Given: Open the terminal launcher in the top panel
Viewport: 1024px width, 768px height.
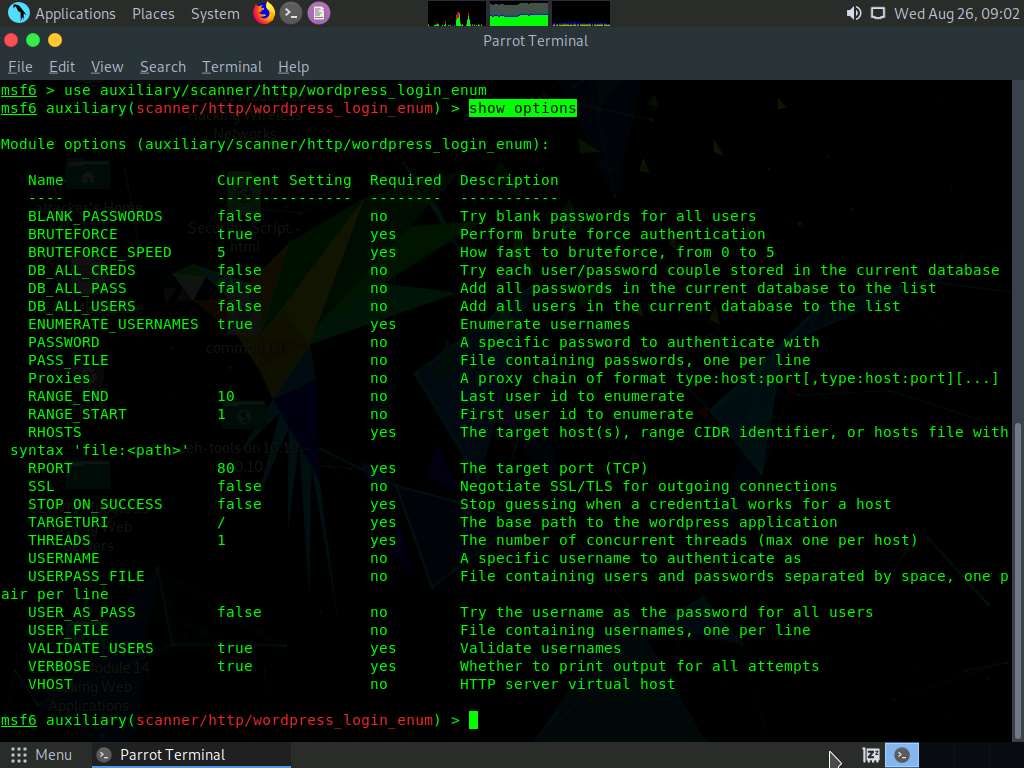Looking at the screenshot, I should (x=291, y=13).
